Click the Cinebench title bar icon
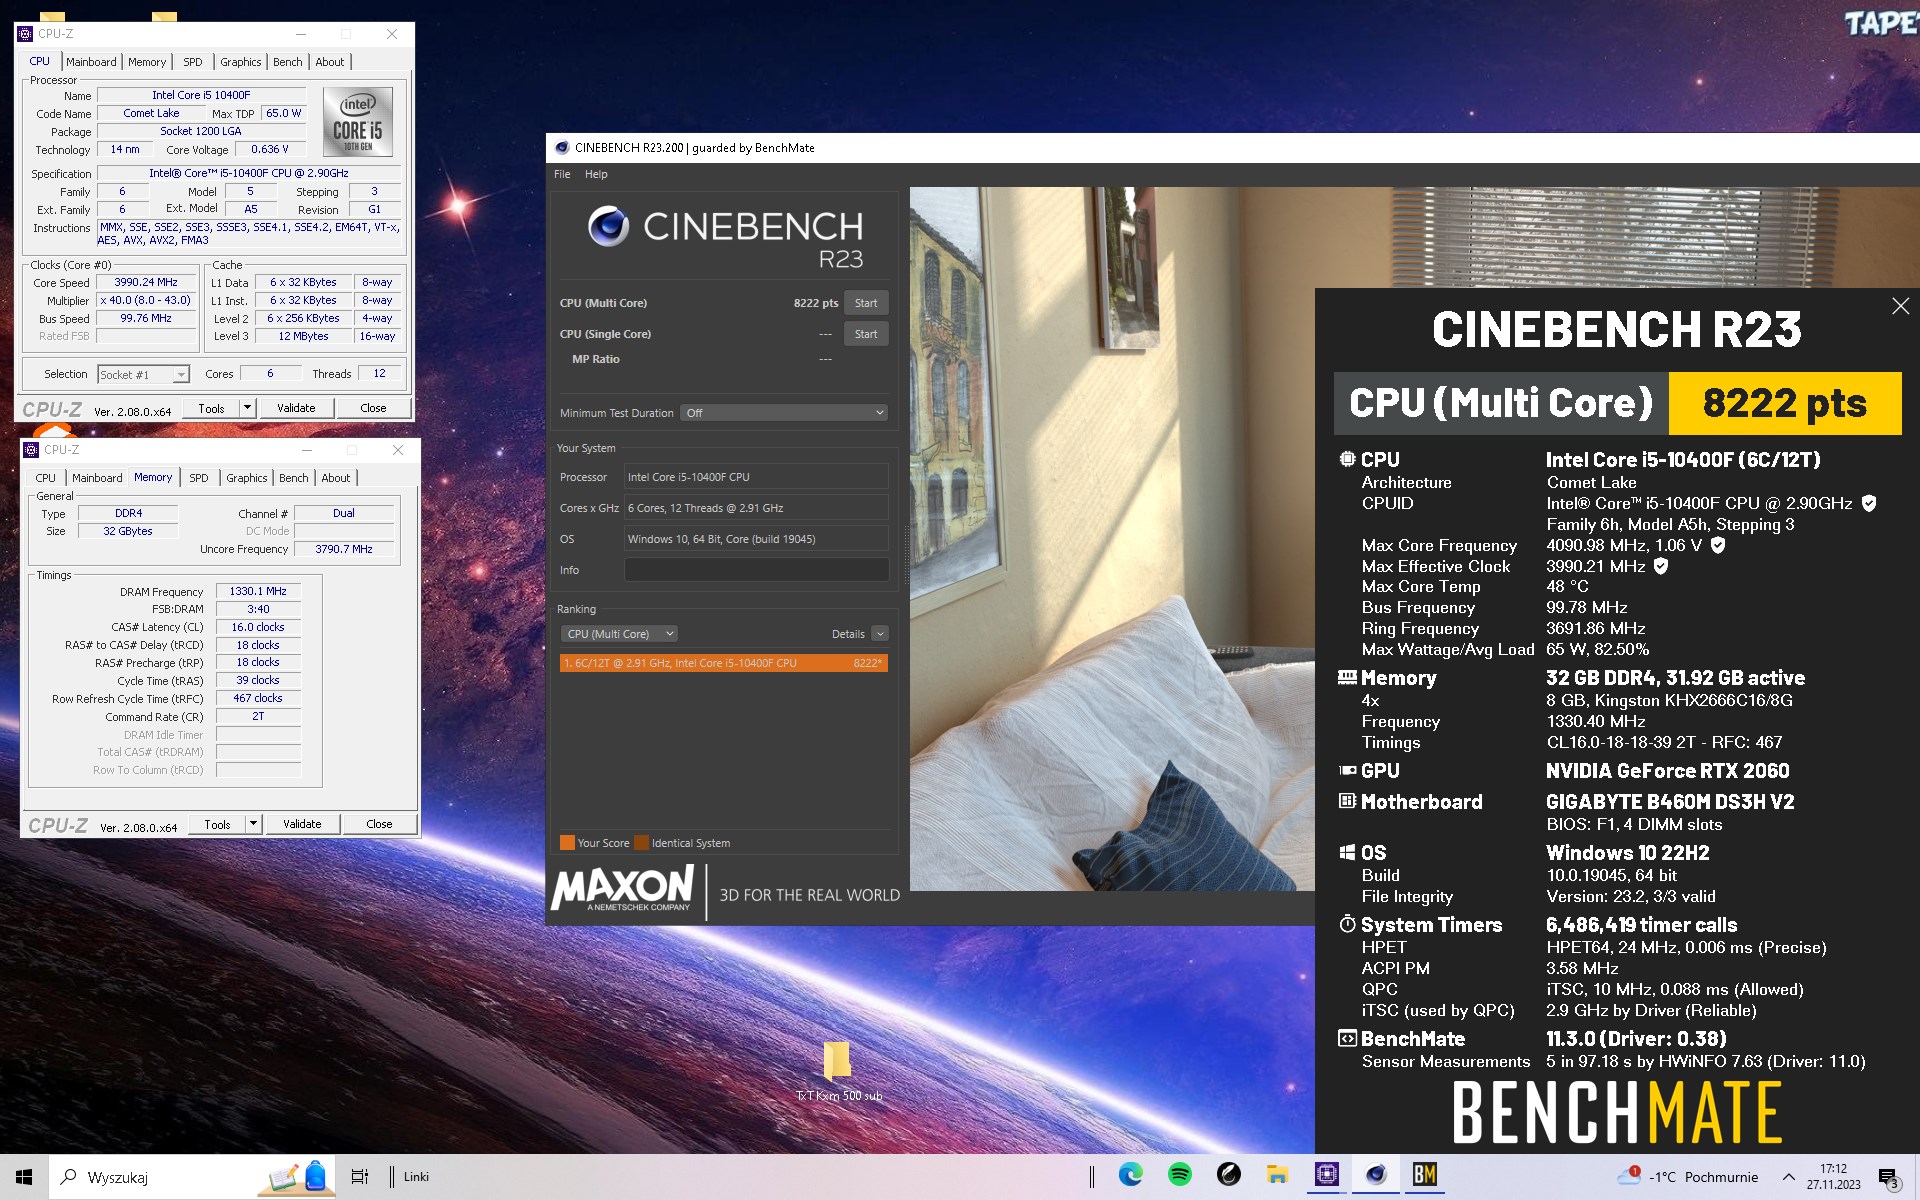The height and width of the screenshot is (1200, 1920). coord(562,148)
